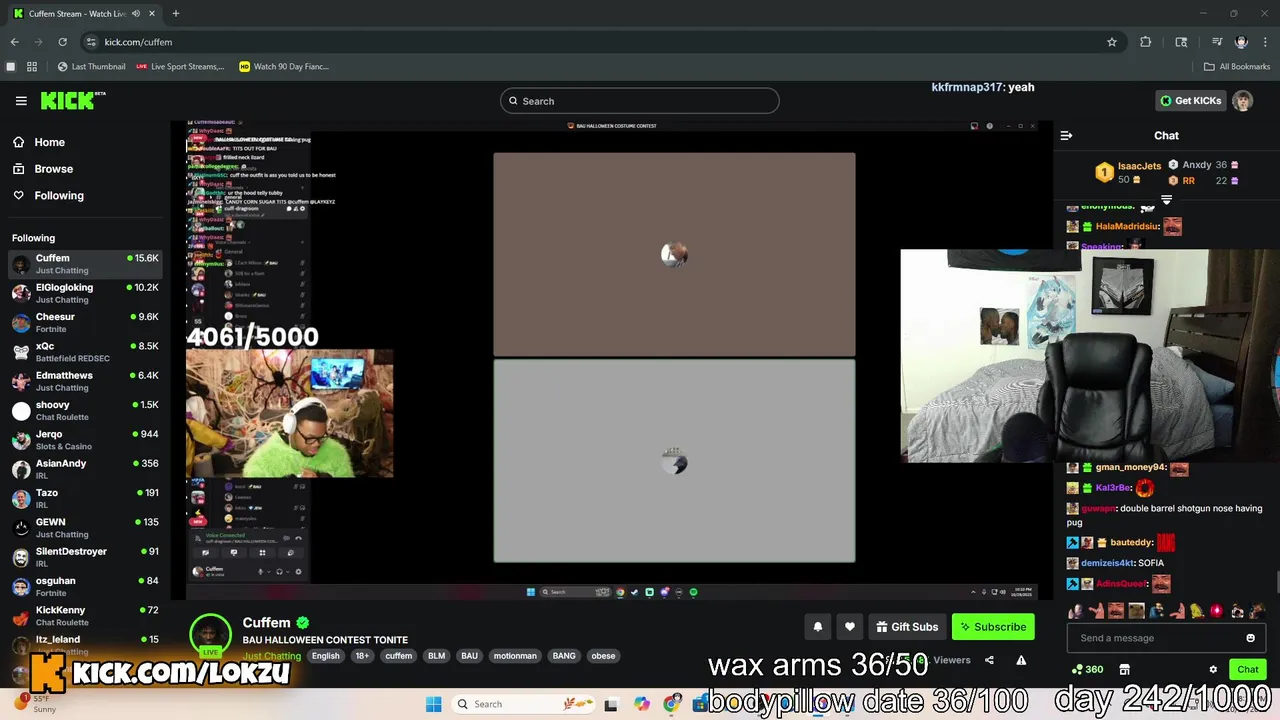This screenshot has height=720, width=1280.
Task: Go to Kick home via logo
Action: pyautogui.click(x=72, y=100)
